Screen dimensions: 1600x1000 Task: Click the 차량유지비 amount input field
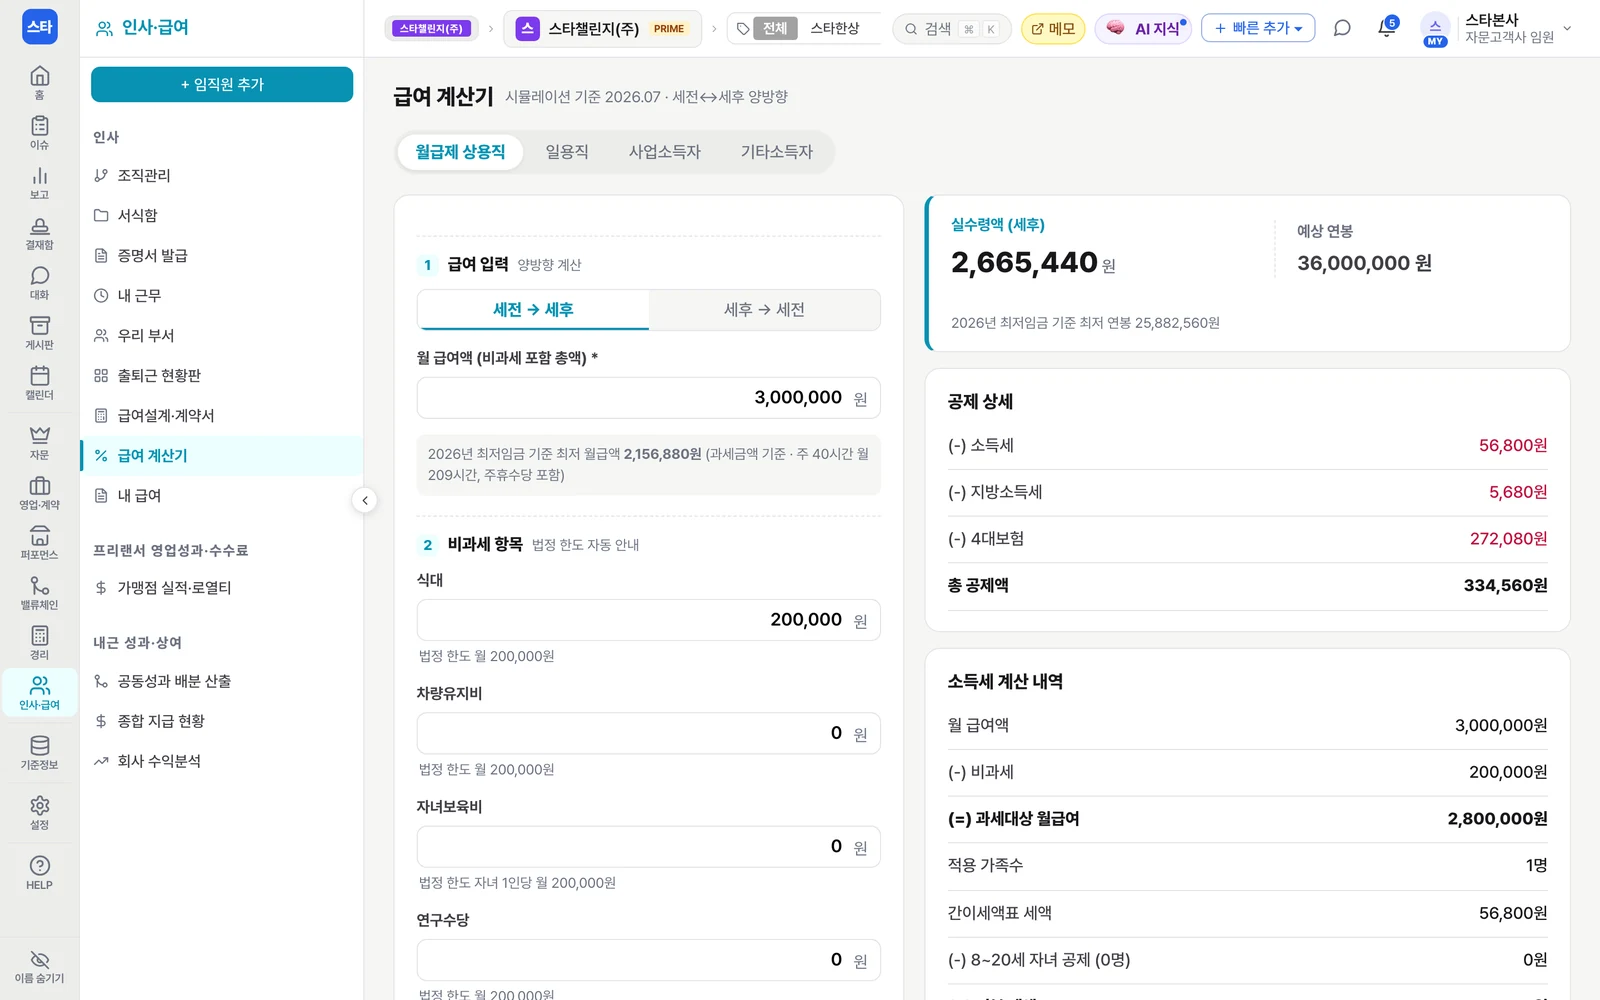649,733
